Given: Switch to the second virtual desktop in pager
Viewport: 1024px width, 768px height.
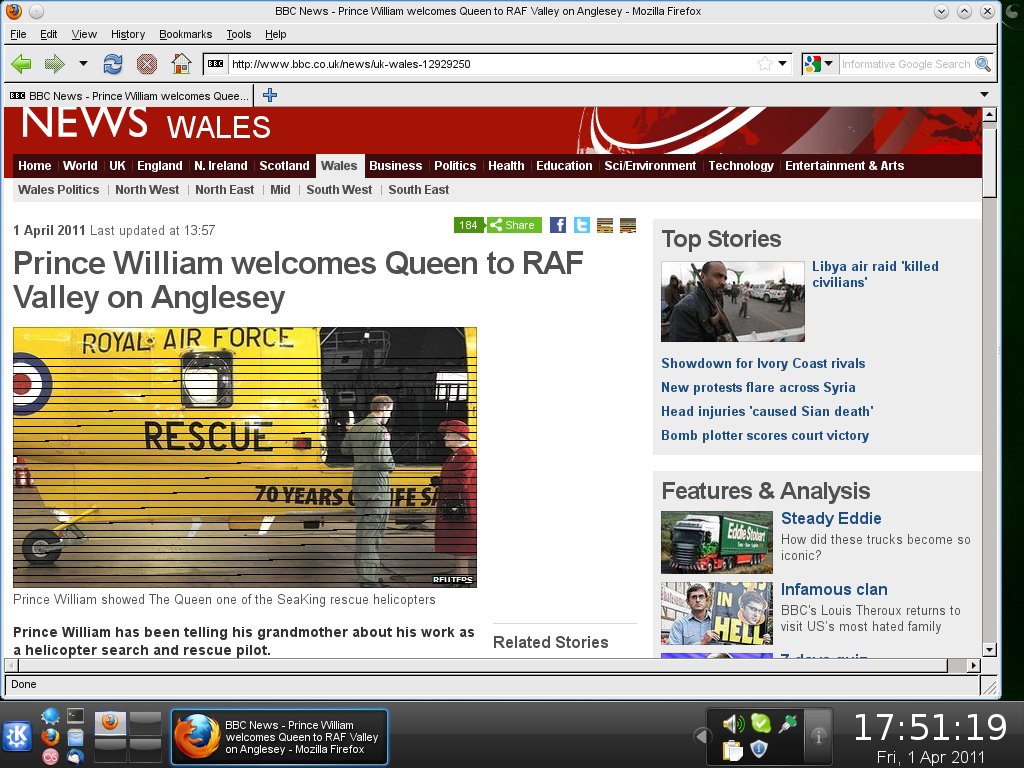Looking at the screenshot, I should 145,723.
